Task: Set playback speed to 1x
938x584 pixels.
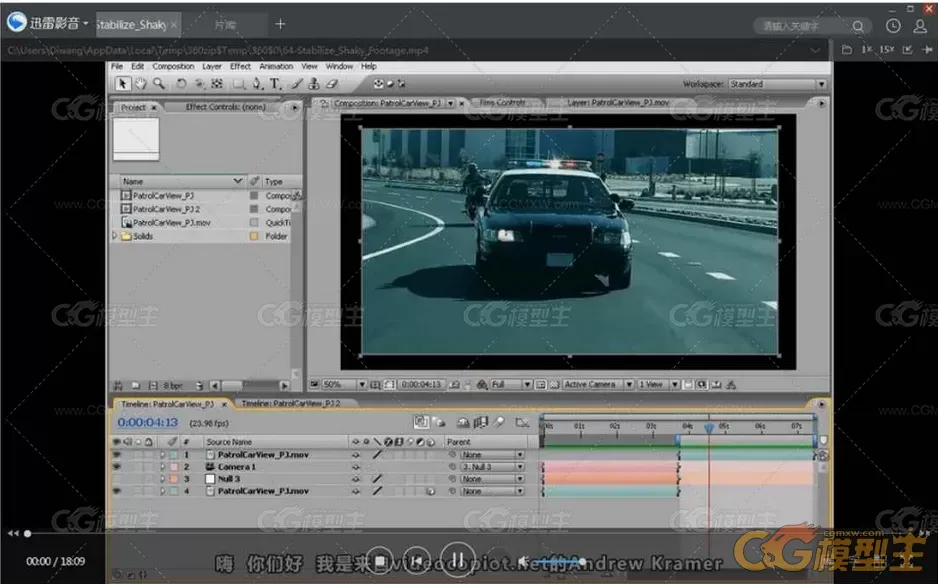Action: click(x=867, y=50)
